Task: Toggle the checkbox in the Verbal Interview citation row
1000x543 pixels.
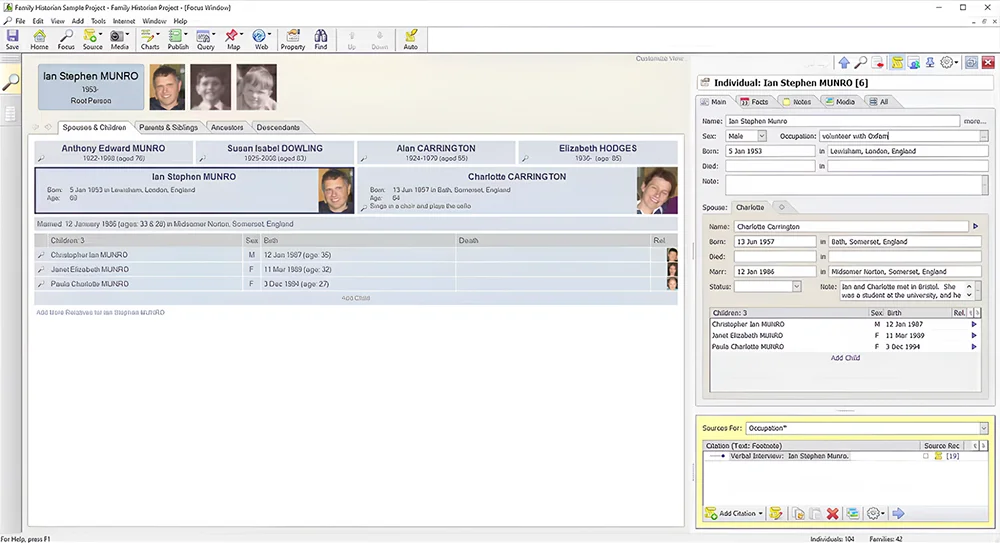Action: tap(925, 456)
